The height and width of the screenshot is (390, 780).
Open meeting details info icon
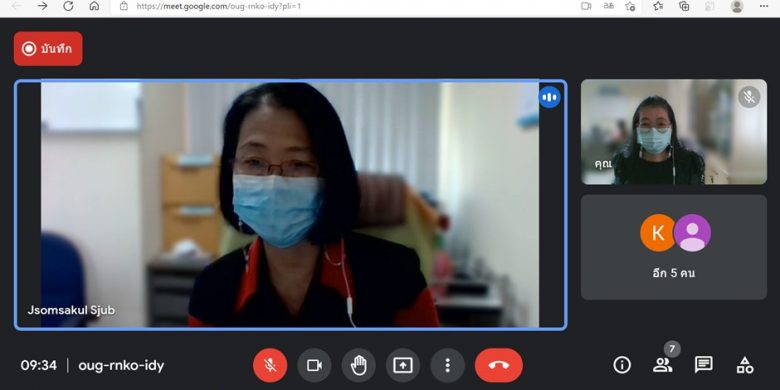pos(622,365)
